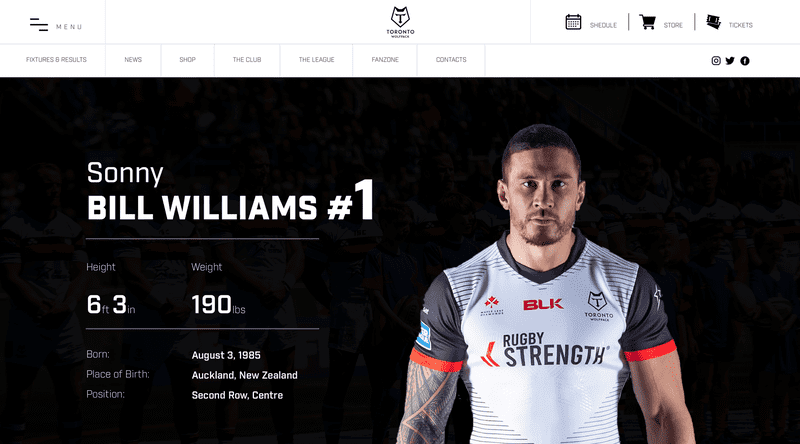Select The League menu item

[316, 60]
